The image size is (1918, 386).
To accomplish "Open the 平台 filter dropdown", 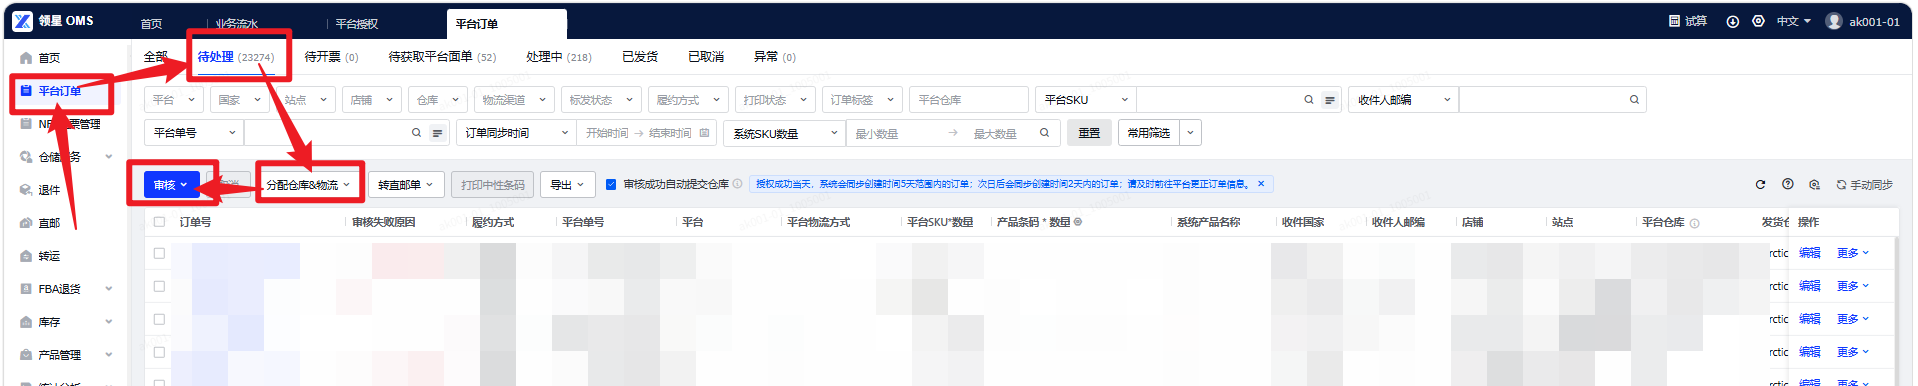I will (x=175, y=100).
